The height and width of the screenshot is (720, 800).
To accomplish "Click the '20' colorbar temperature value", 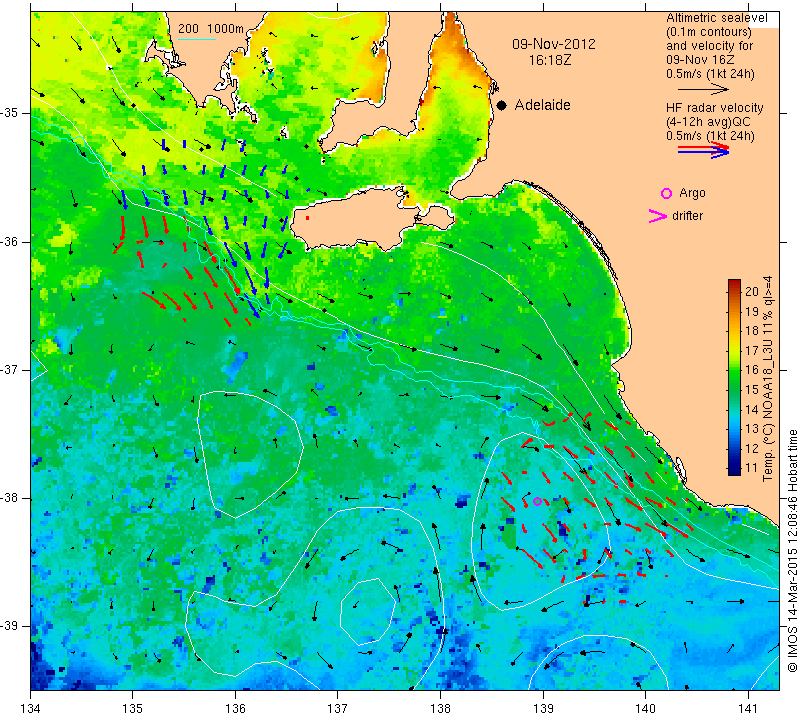I will click(752, 291).
